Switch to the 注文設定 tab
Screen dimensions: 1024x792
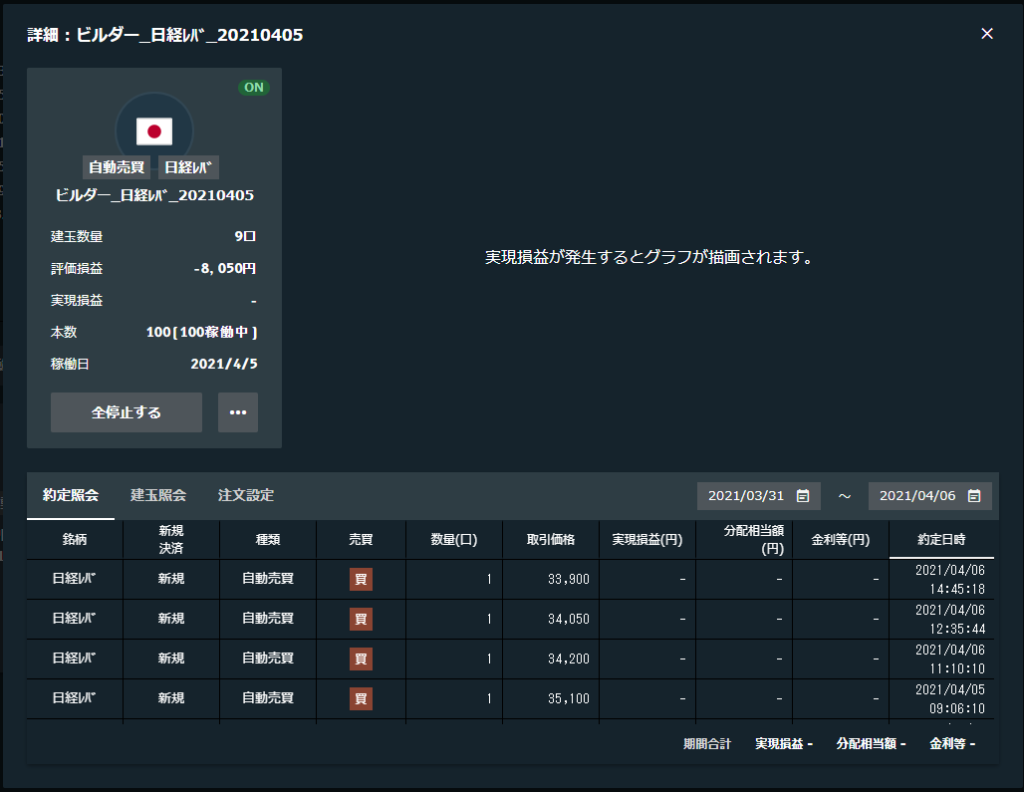click(246, 495)
